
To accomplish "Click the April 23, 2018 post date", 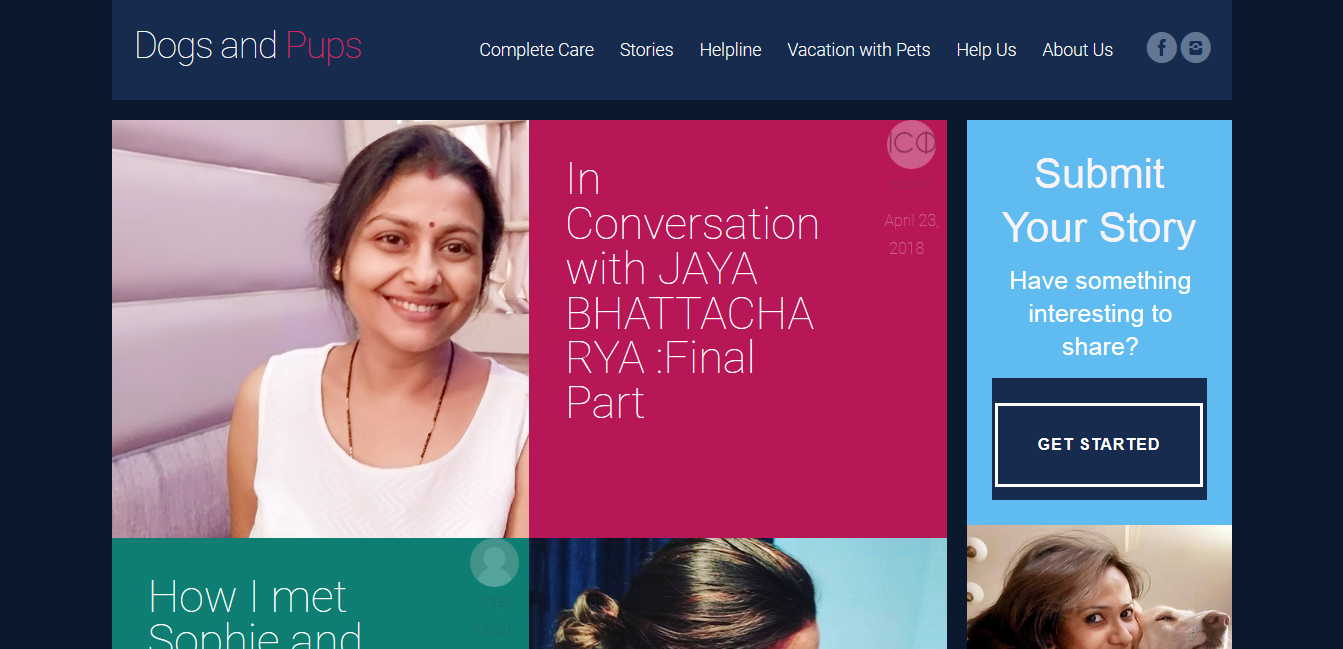I will click(x=910, y=234).
